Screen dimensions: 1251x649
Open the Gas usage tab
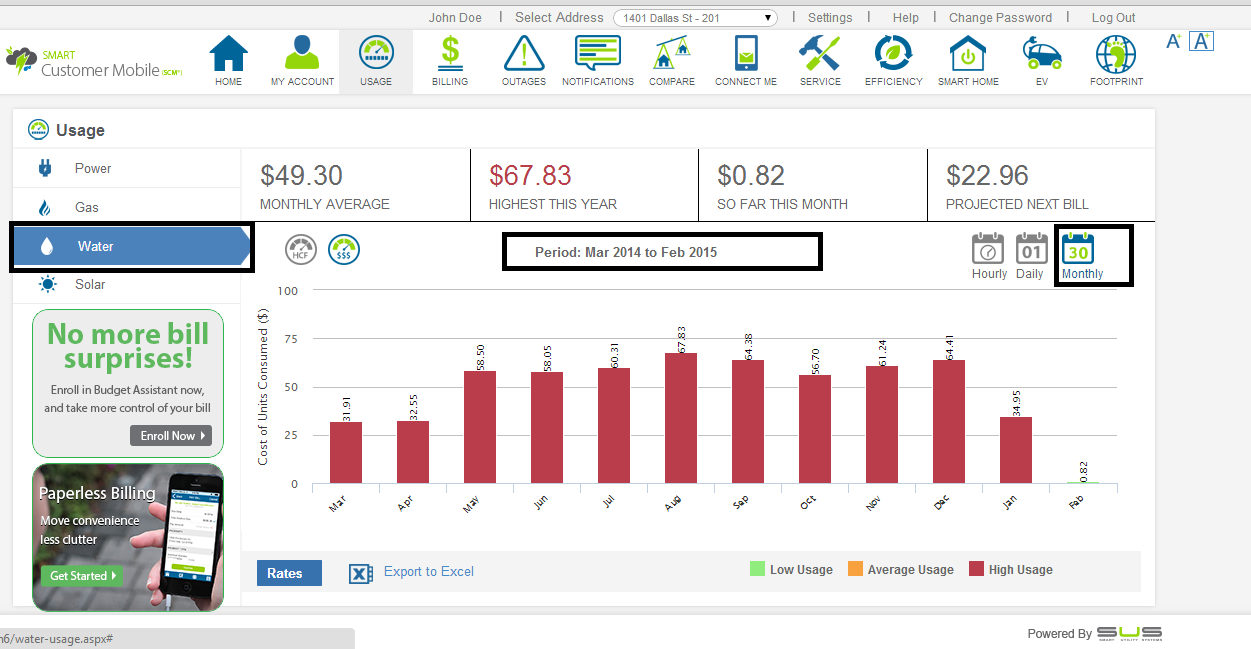87,207
